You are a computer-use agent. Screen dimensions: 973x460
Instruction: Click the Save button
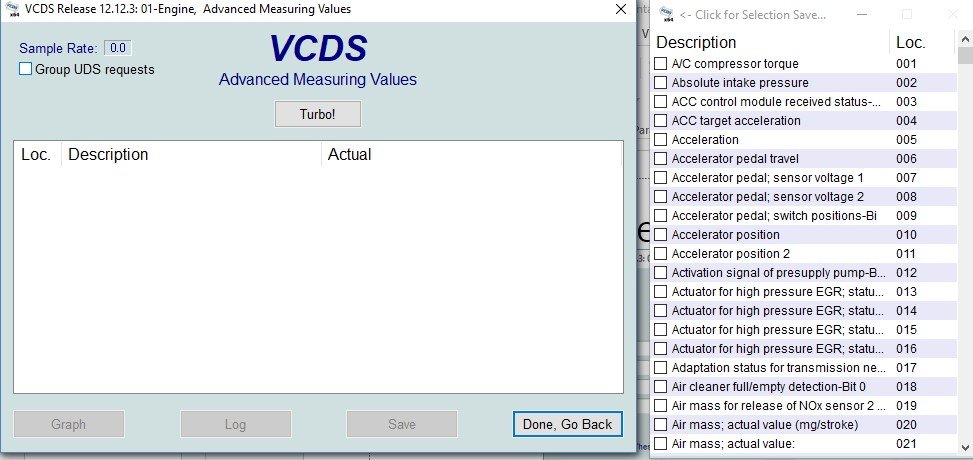(401, 424)
